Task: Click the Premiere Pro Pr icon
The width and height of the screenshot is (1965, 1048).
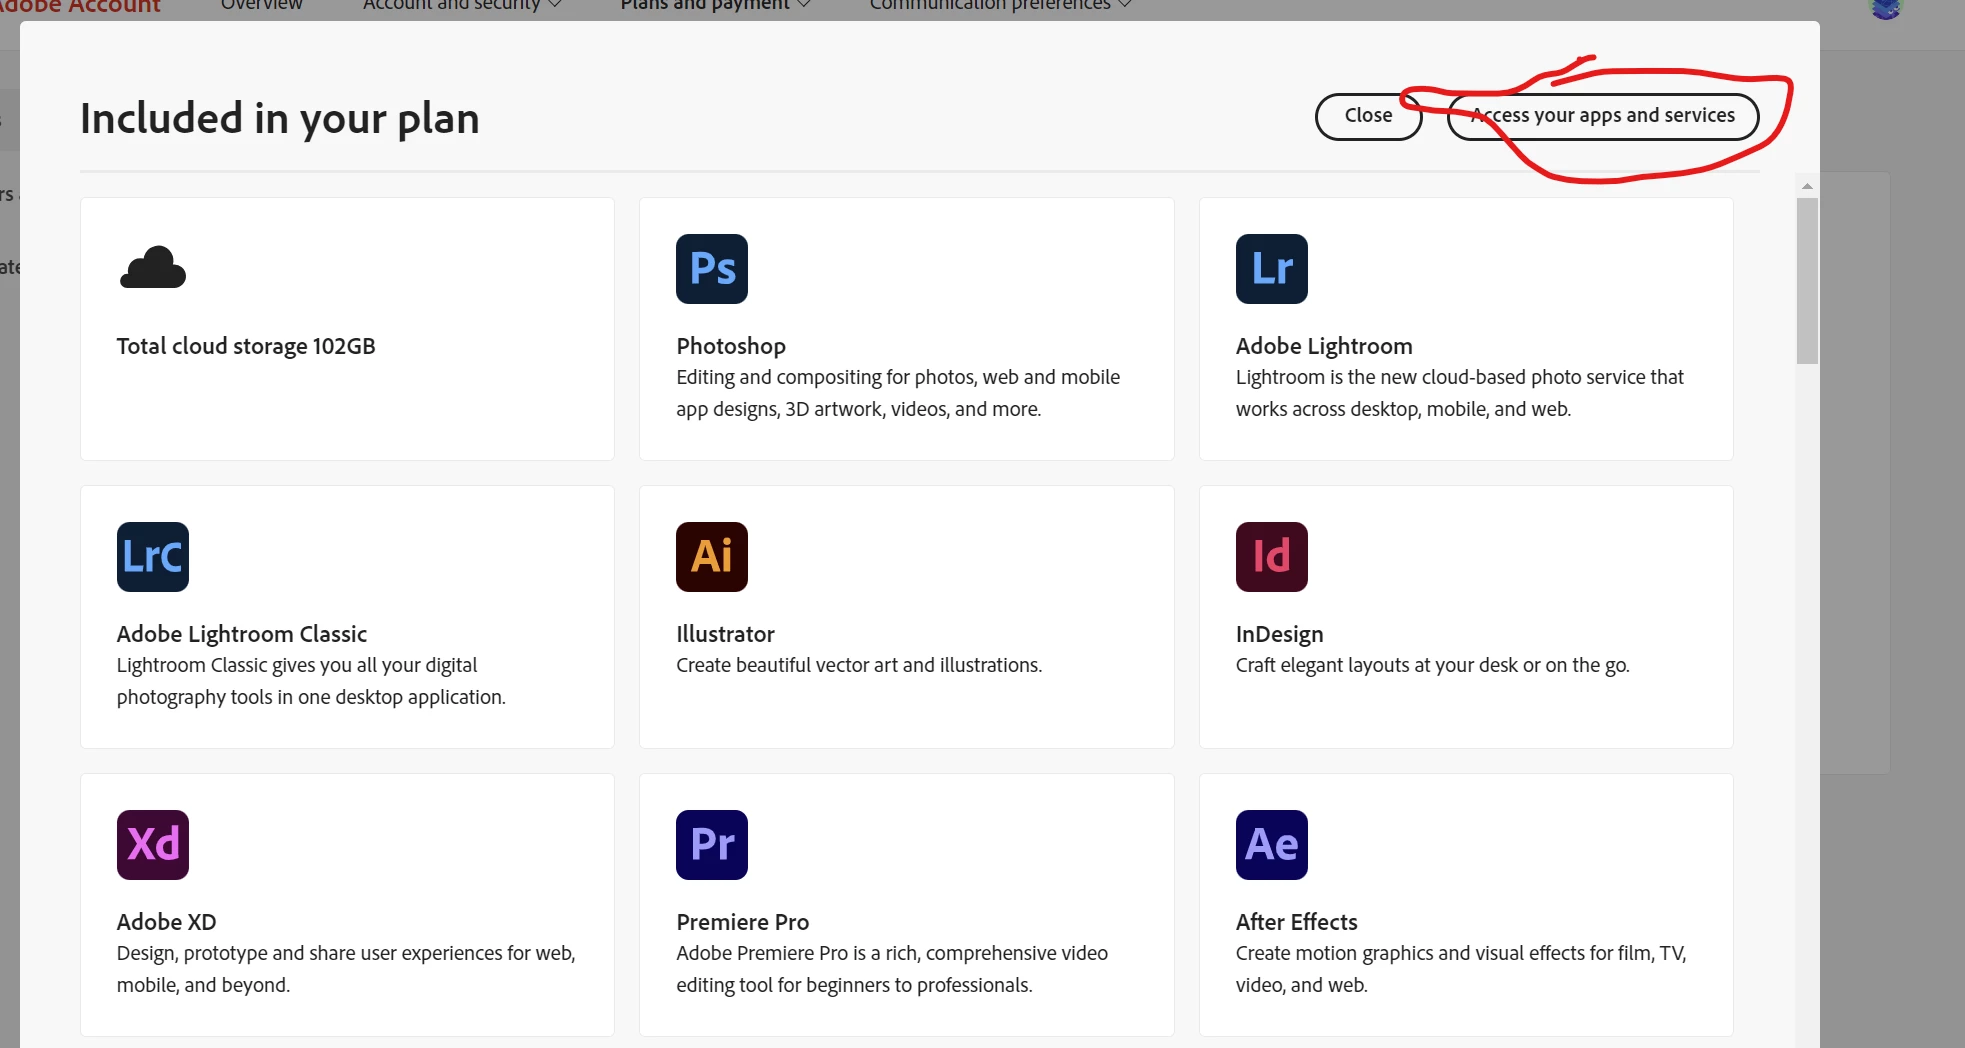Action: point(712,845)
